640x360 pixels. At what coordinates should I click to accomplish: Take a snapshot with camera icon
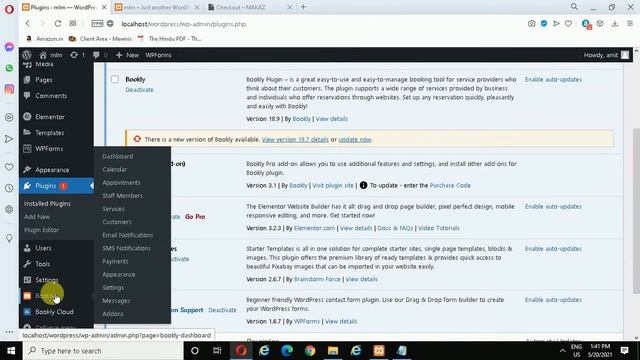click(531, 24)
